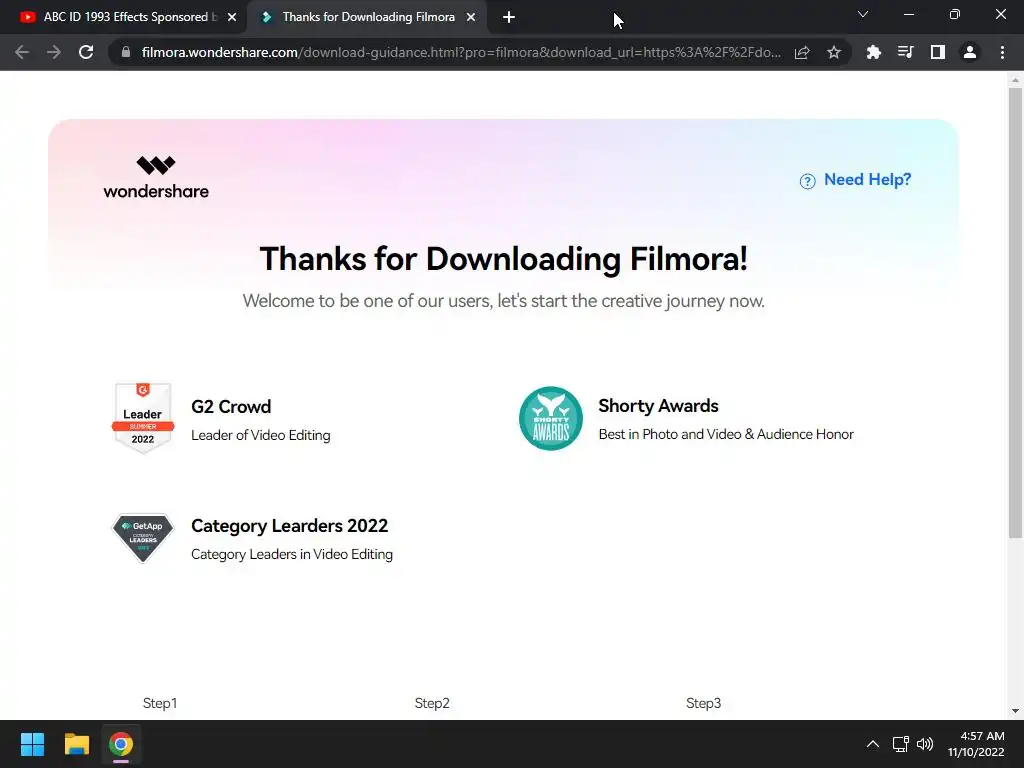Open the volume speaker tray icon

pos(925,744)
